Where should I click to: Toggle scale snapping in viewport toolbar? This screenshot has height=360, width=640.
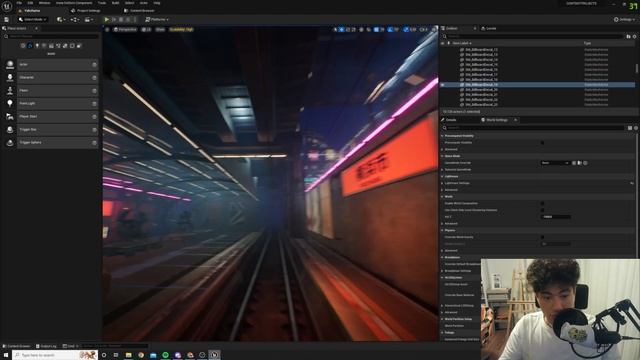click(x=406, y=29)
